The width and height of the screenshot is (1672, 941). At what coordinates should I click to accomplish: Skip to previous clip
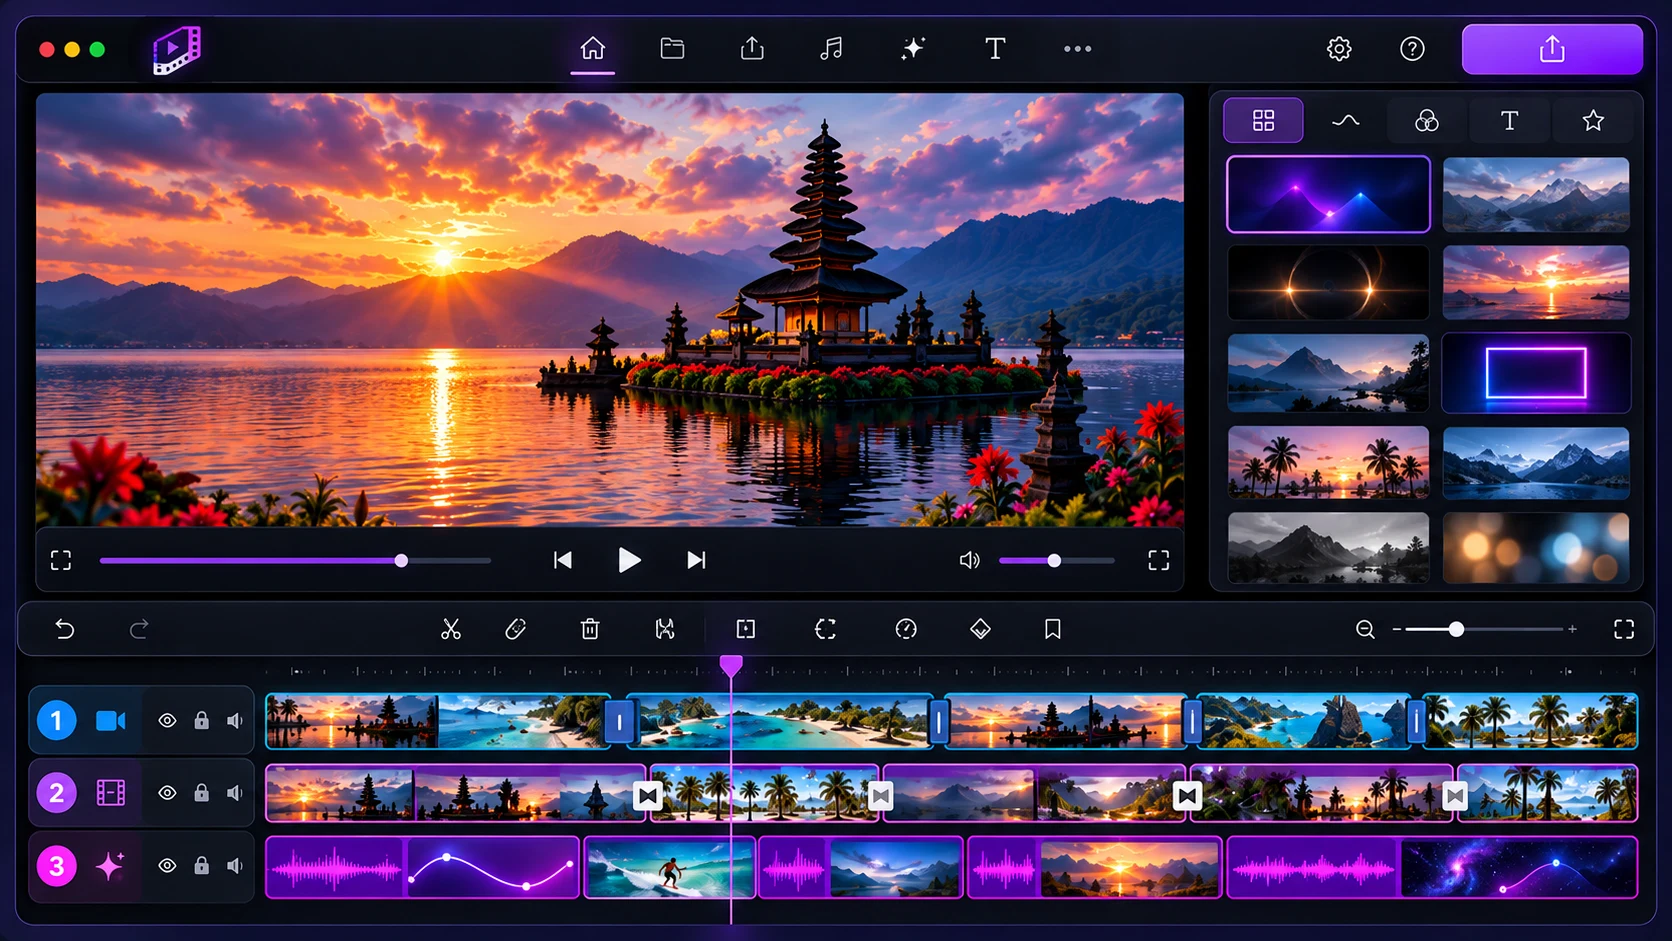[x=563, y=560]
